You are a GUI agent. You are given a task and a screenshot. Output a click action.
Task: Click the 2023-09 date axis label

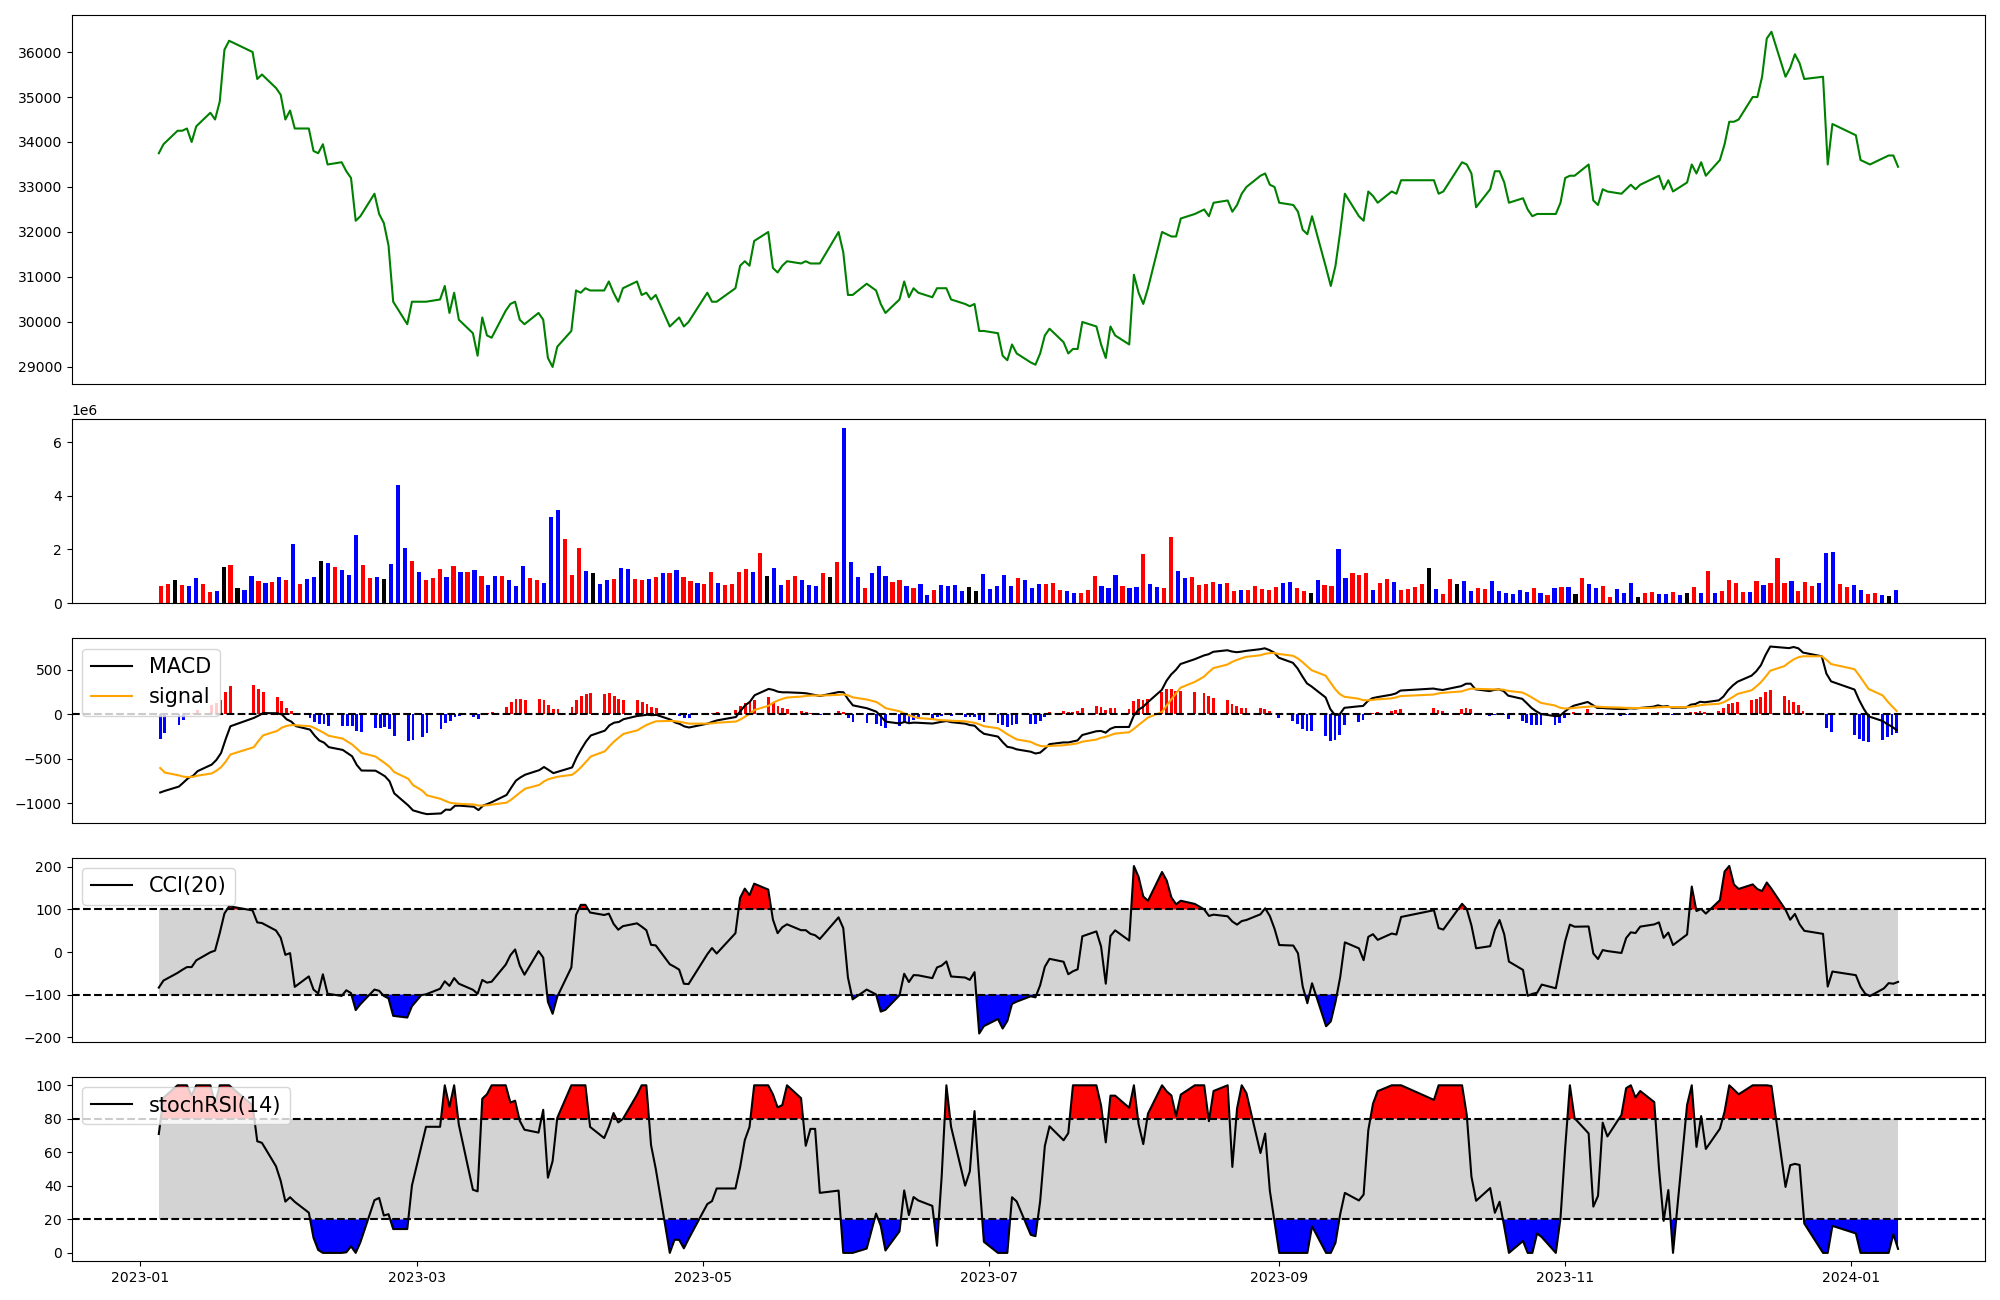(1279, 1277)
